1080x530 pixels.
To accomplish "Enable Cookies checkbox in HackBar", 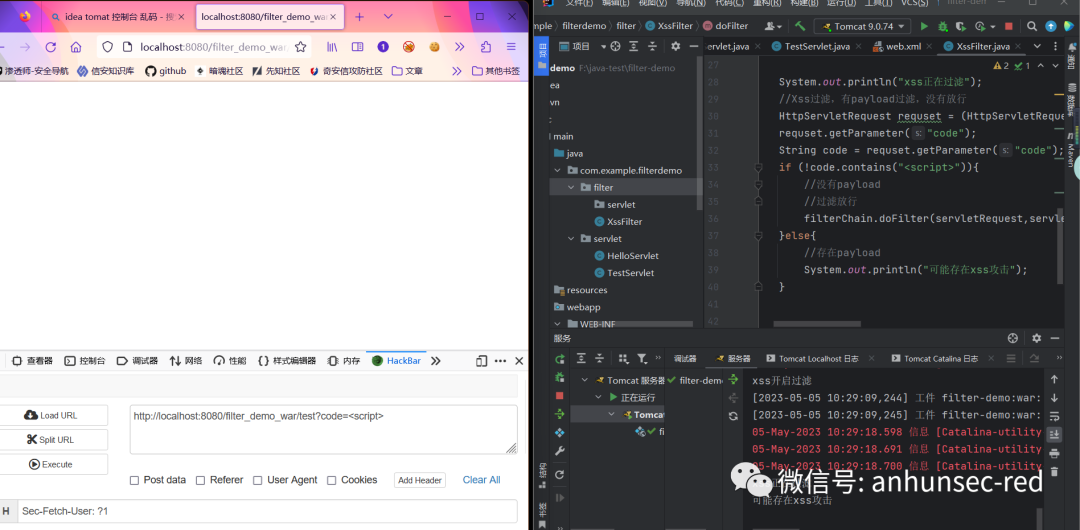I will pos(331,480).
